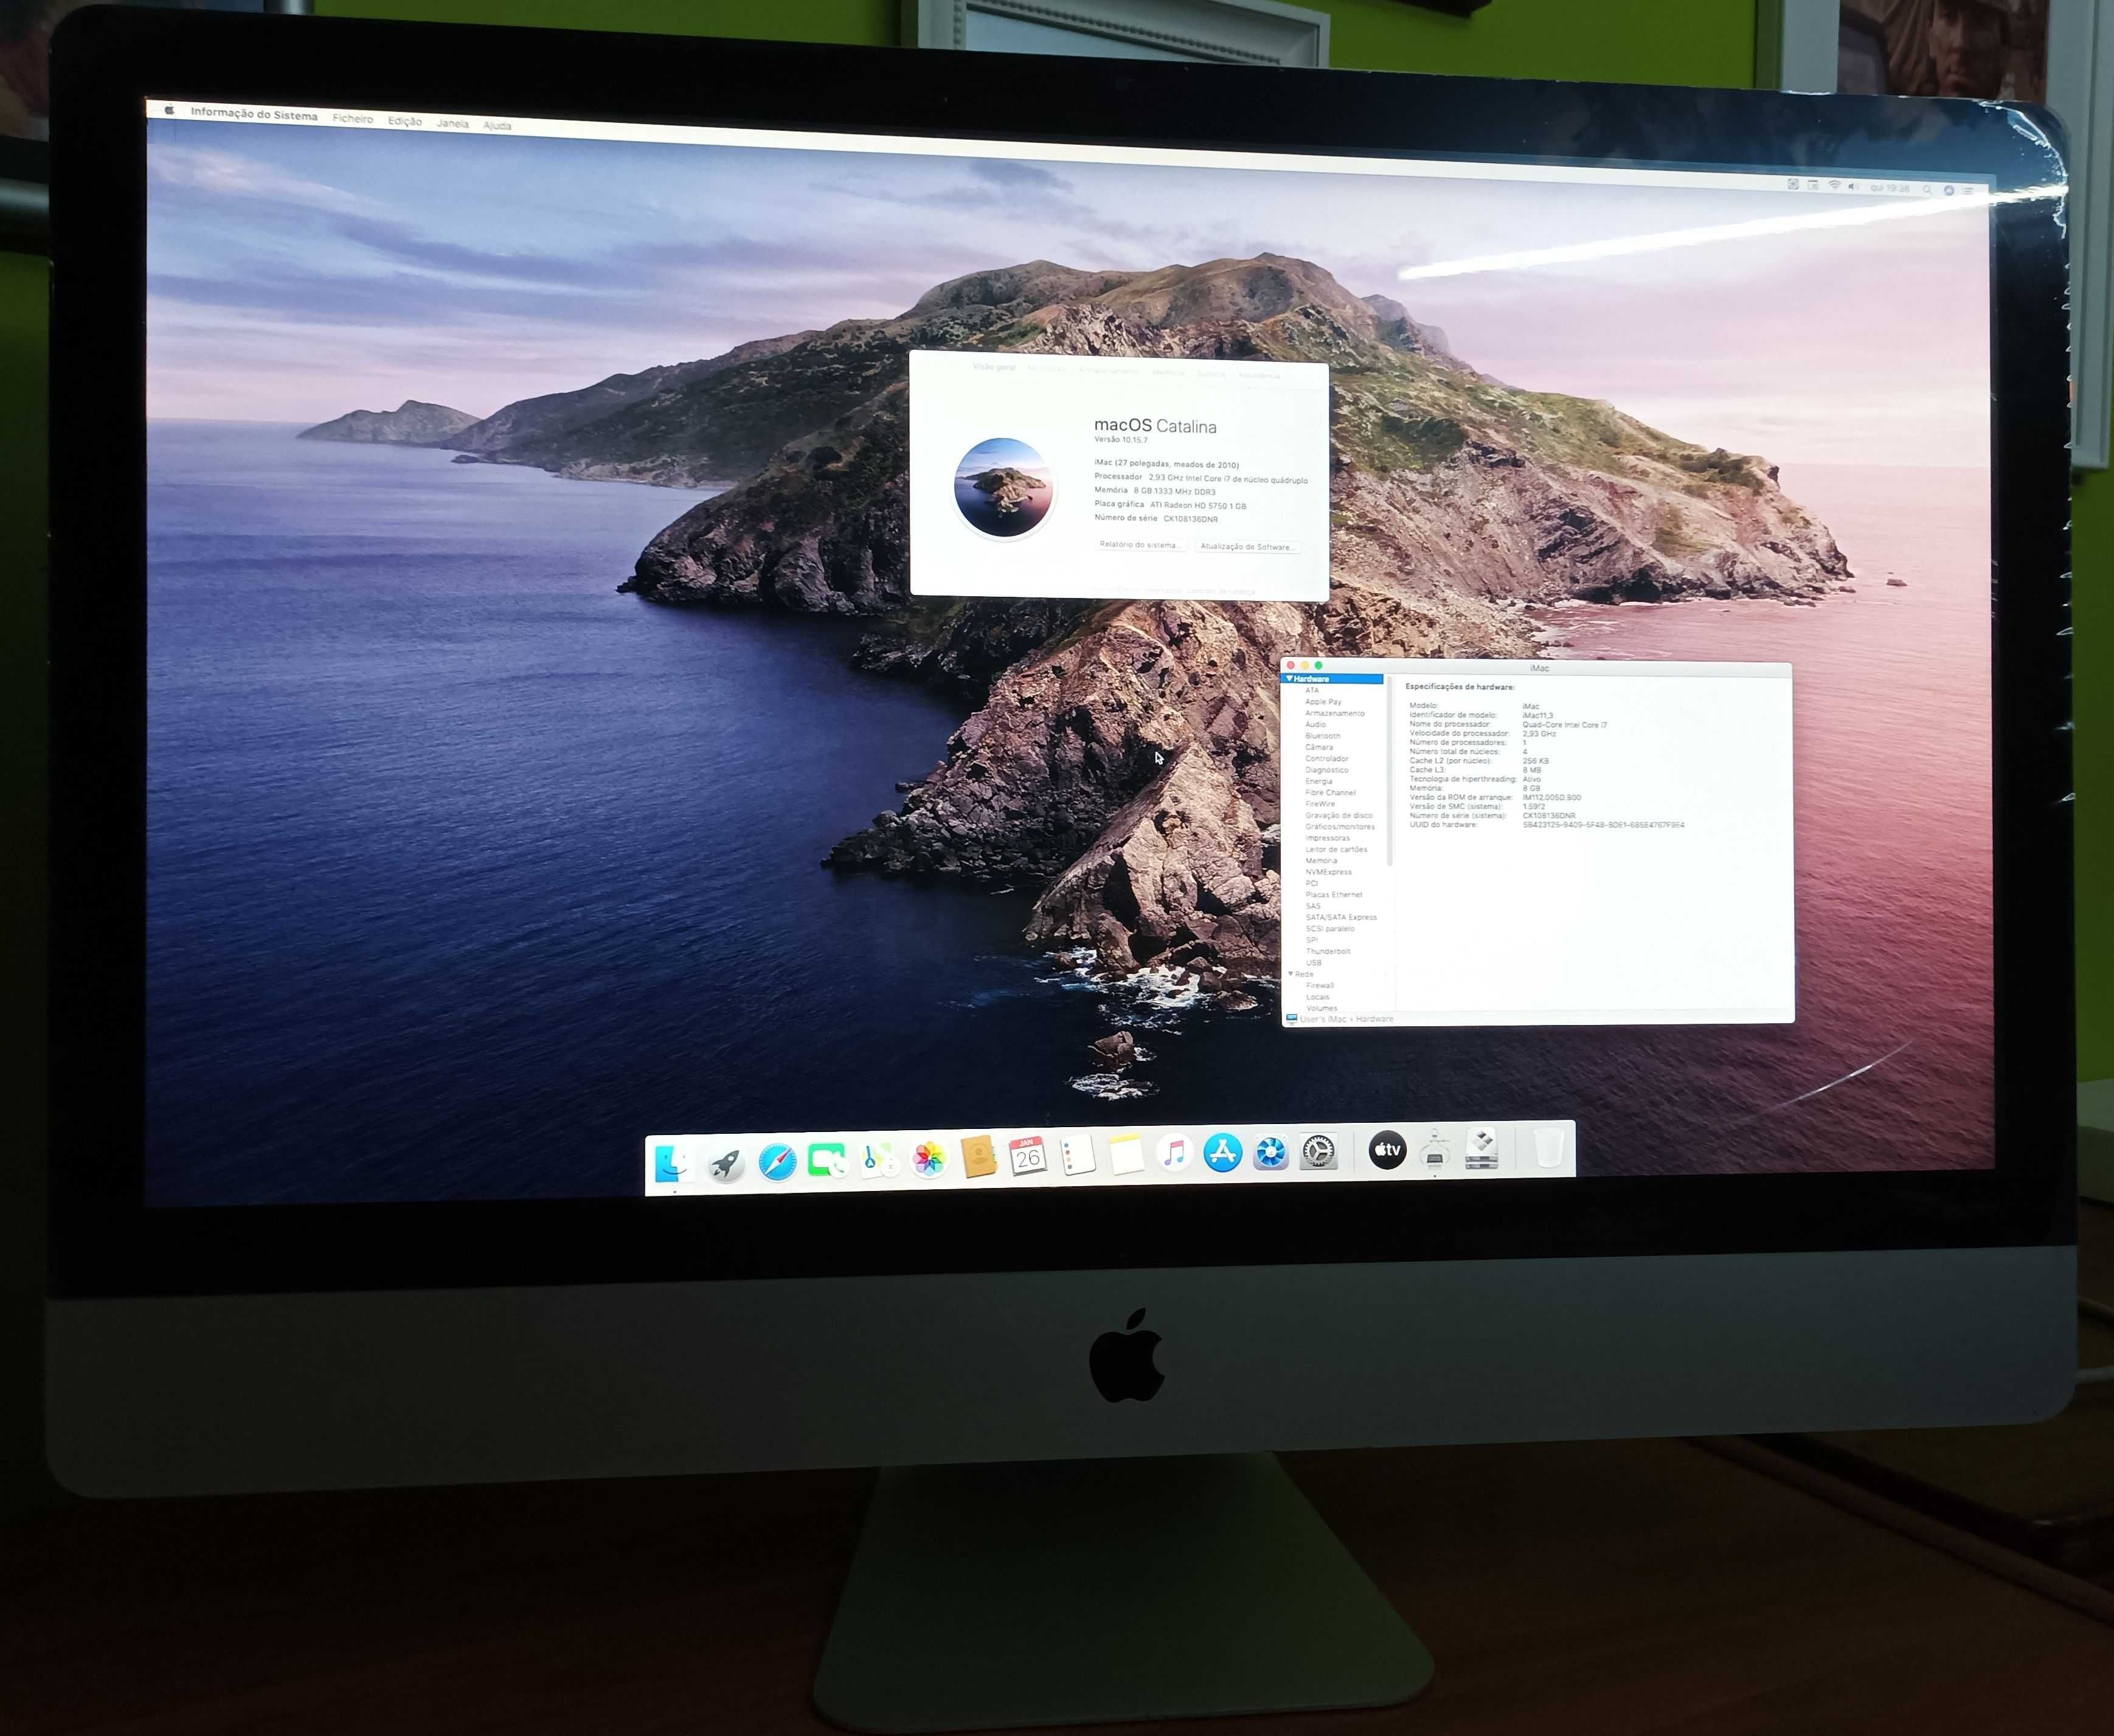Screen dimensions: 2114x1736
Task: Open App Store from the Dock
Action: 1222,1152
